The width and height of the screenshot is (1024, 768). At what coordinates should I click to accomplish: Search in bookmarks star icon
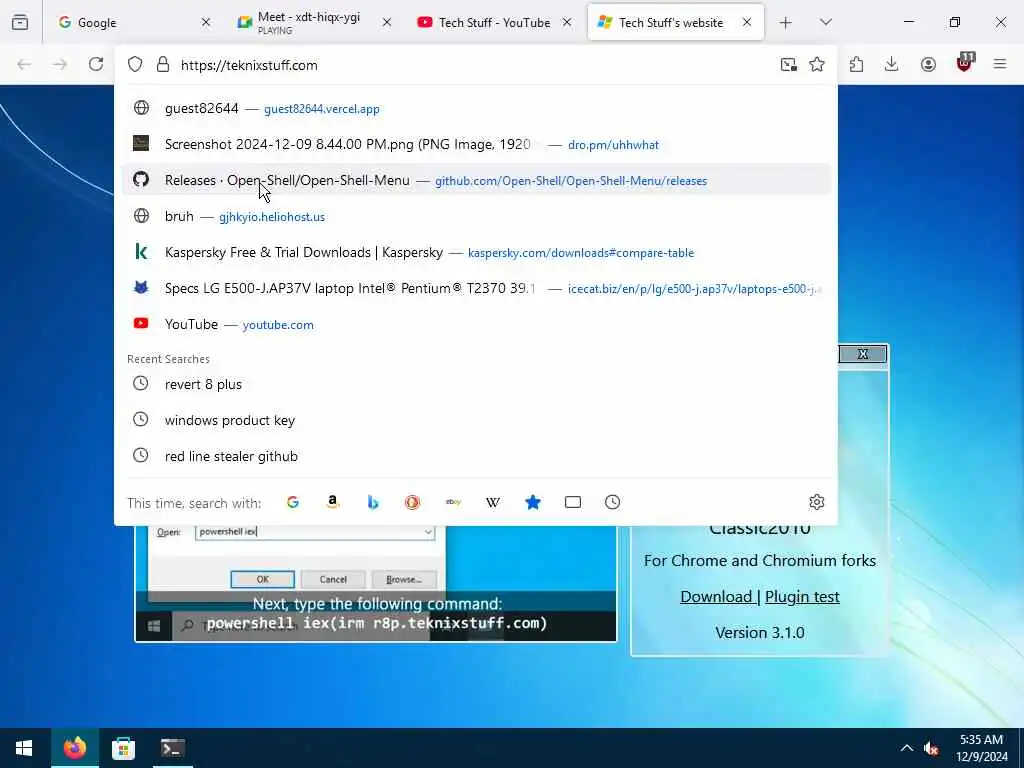pyautogui.click(x=533, y=502)
